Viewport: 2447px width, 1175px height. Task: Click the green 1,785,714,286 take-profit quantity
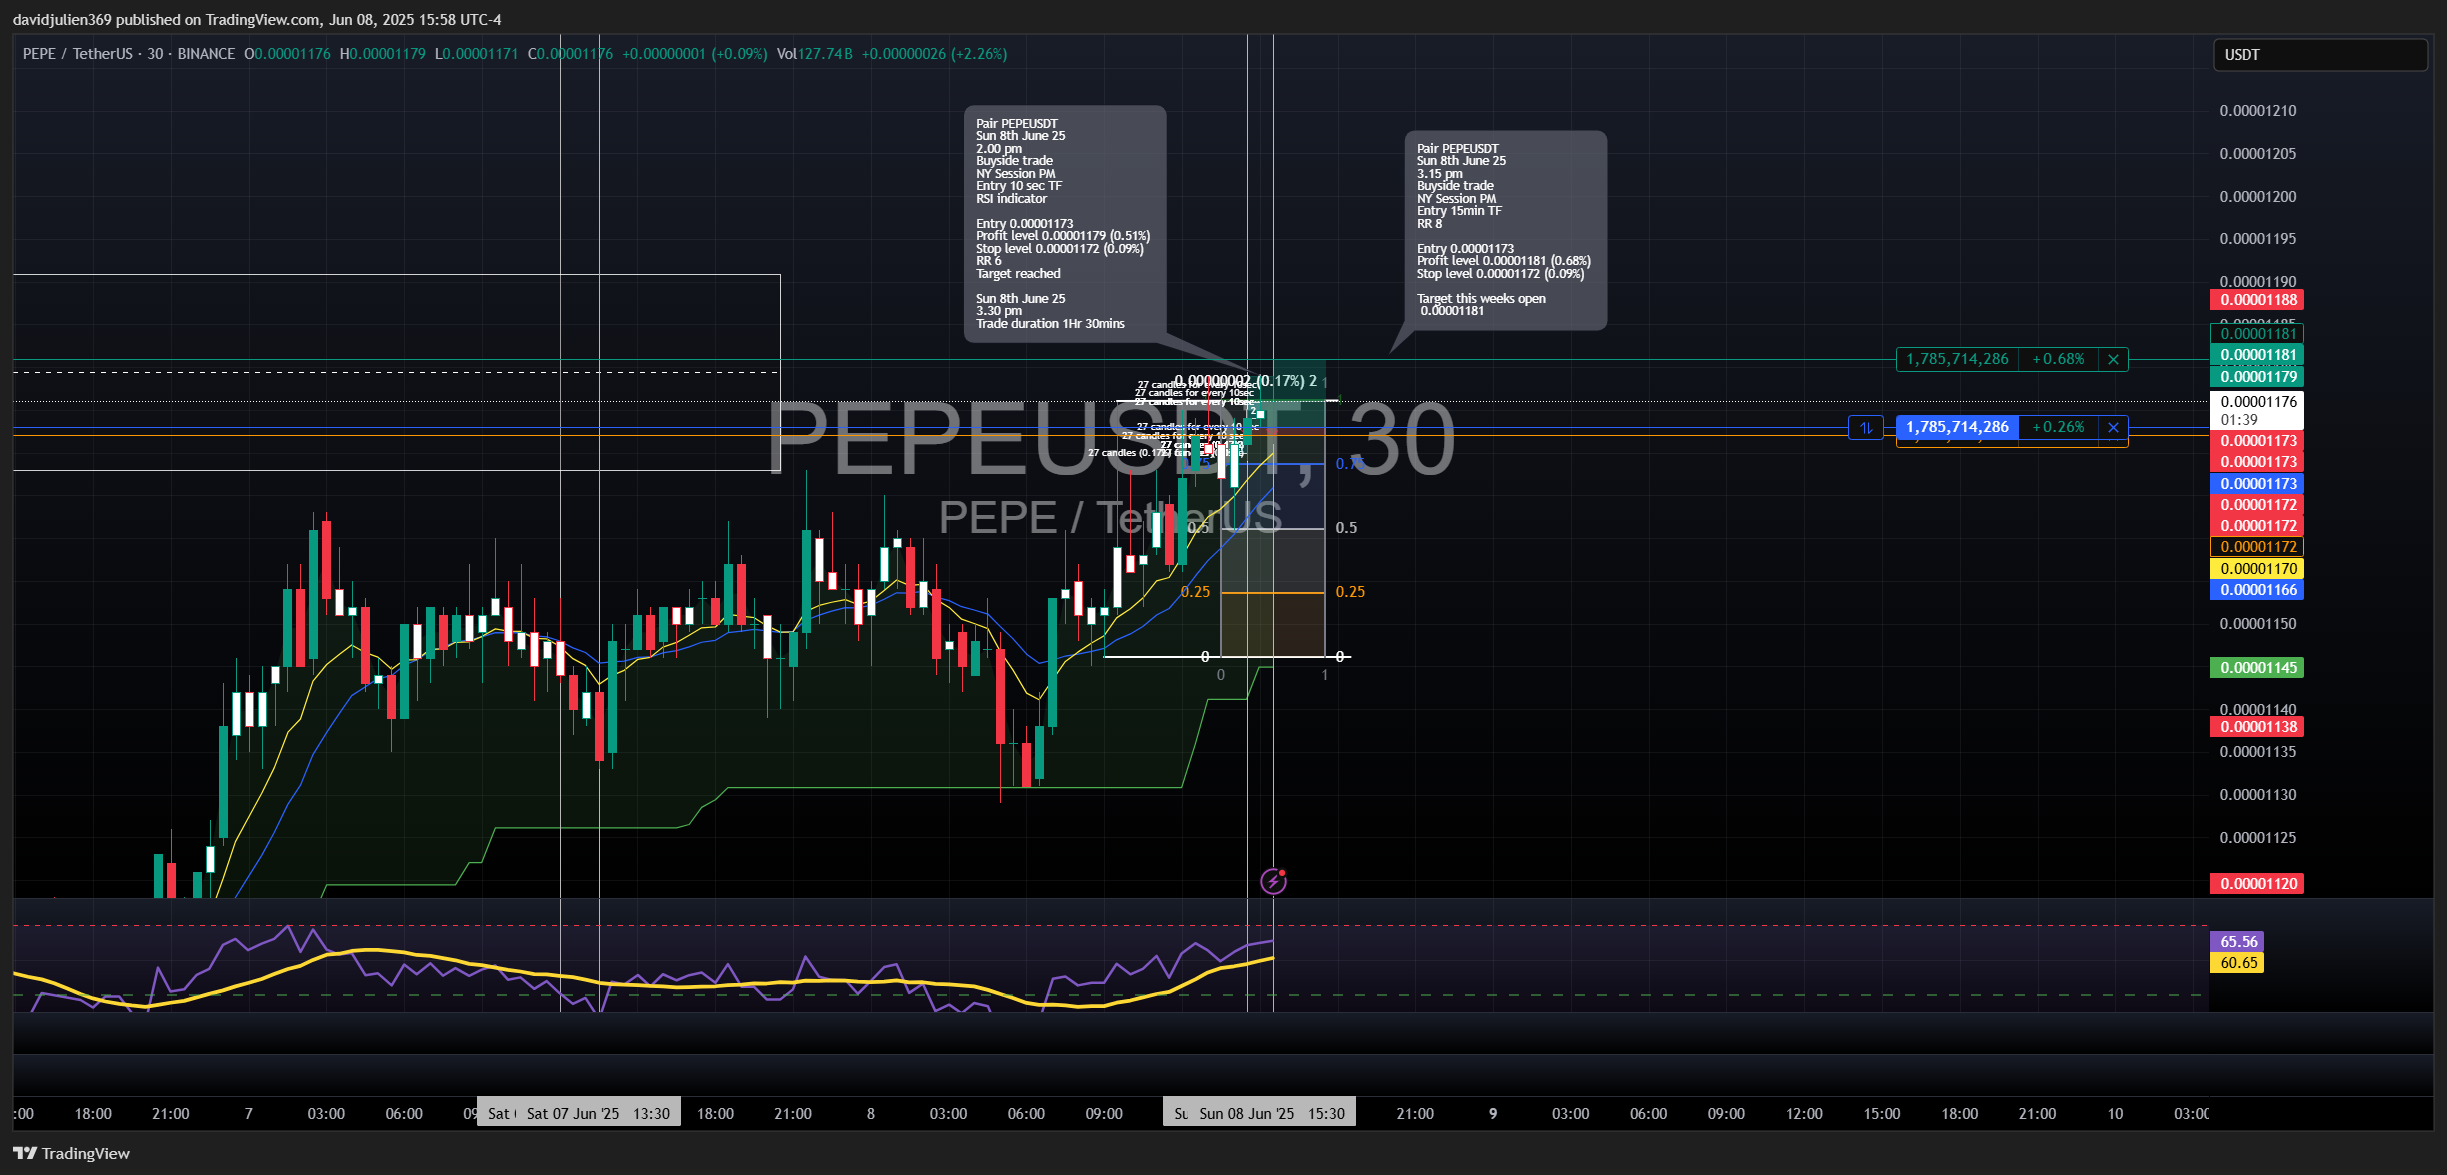1957,359
